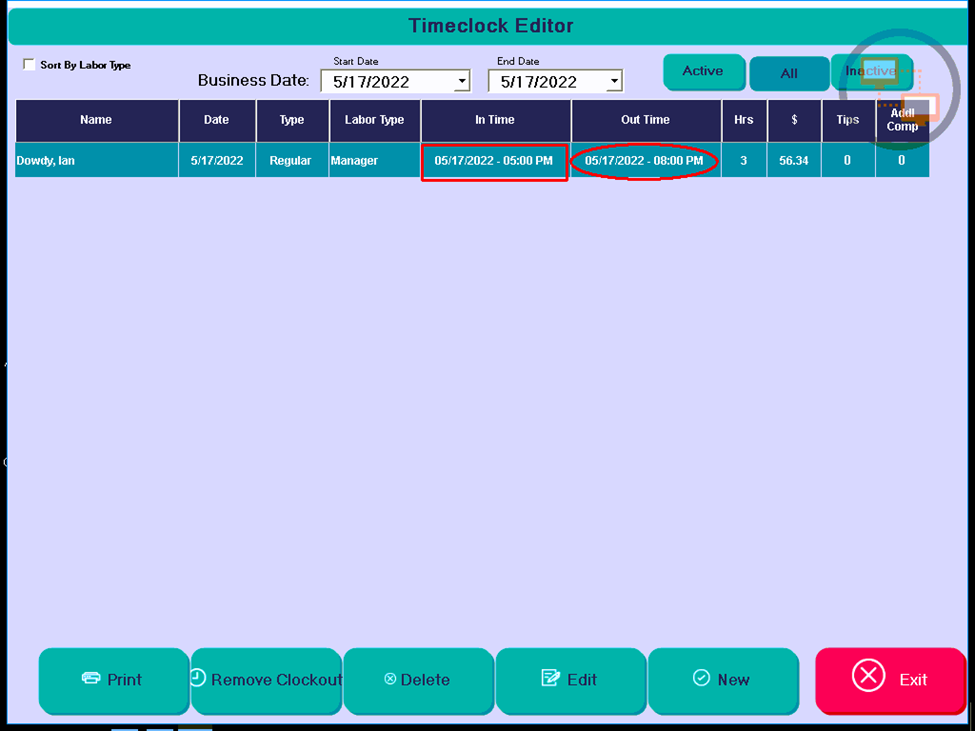
Task: Click the clock icon on Remove Clockout
Action: click(x=198, y=678)
